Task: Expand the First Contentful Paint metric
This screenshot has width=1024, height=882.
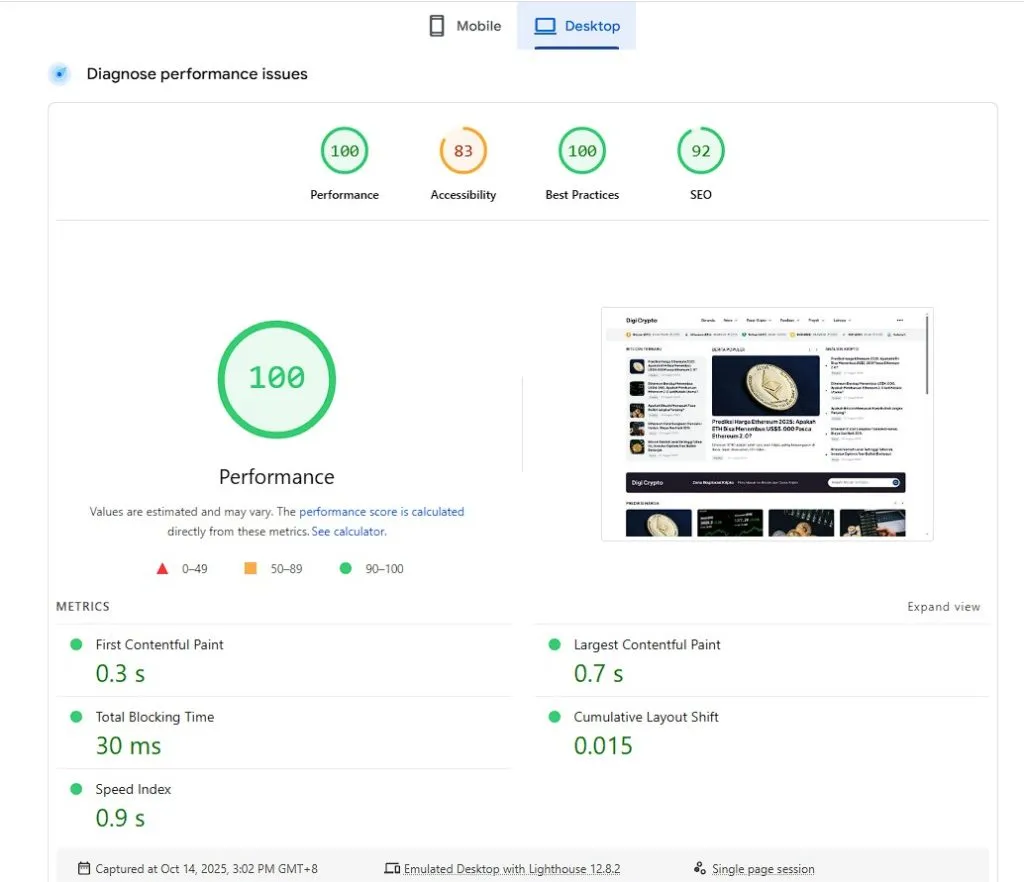Action: pyautogui.click(x=159, y=645)
